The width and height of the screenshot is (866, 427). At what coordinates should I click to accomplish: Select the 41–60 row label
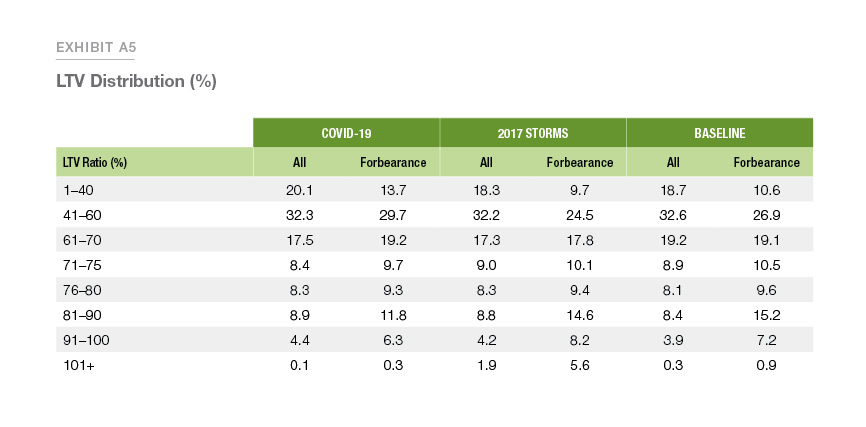coord(82,215)
